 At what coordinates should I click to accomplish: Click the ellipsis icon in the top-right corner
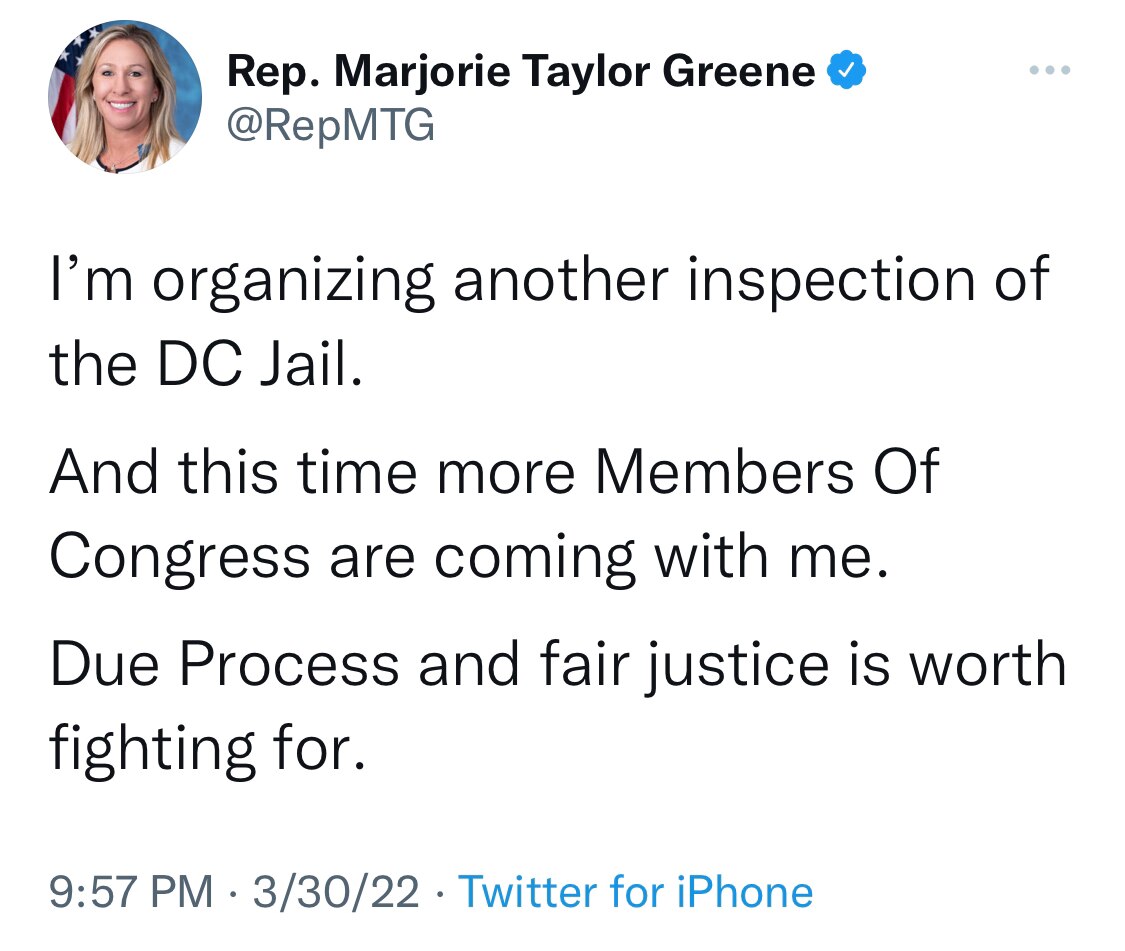pyautogui.click(x=1049, y=68)
